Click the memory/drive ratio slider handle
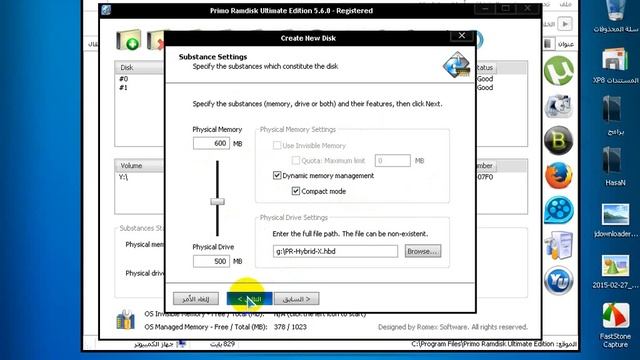 (x=217, y=202)
